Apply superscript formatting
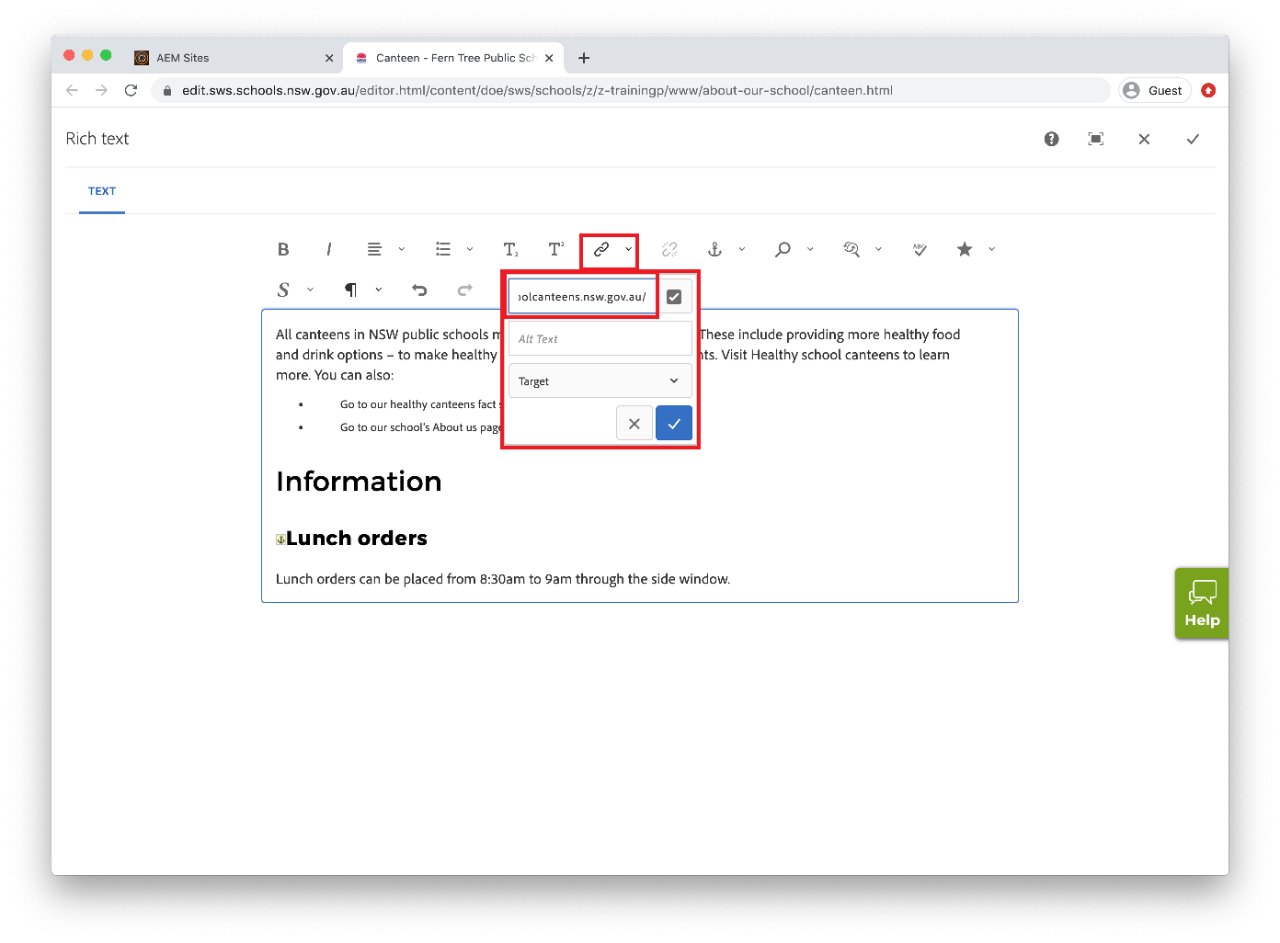1280x943 pixels. click(556, 249)
